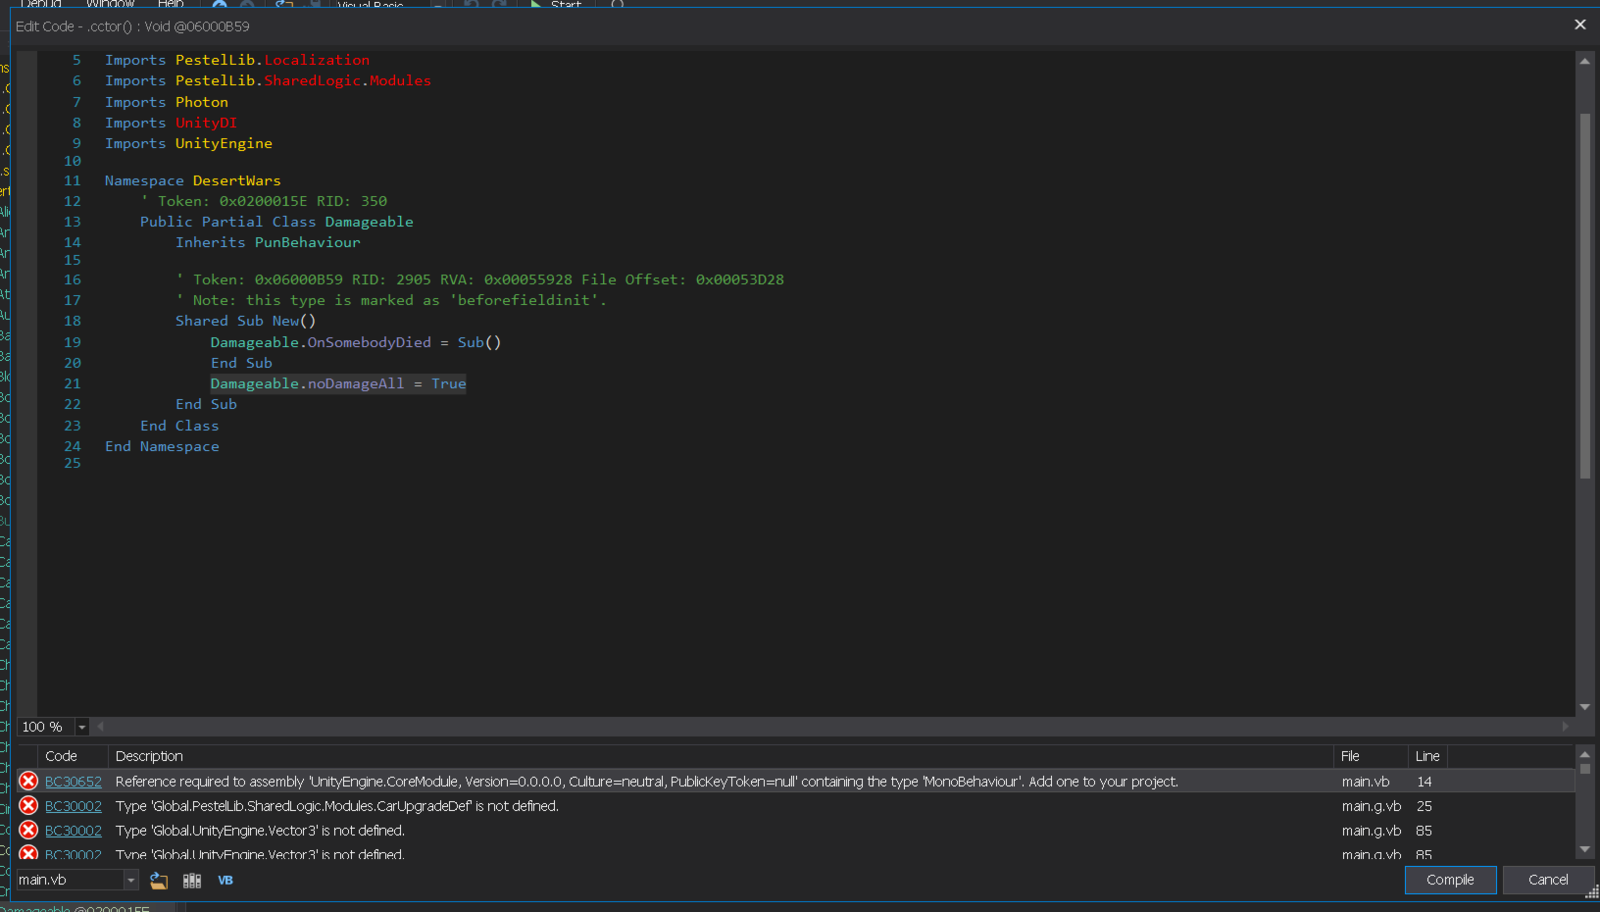Click 'Shared Sub New()' declaration
The height and width of the screenshot is (912, 1600).
point(246,321)
